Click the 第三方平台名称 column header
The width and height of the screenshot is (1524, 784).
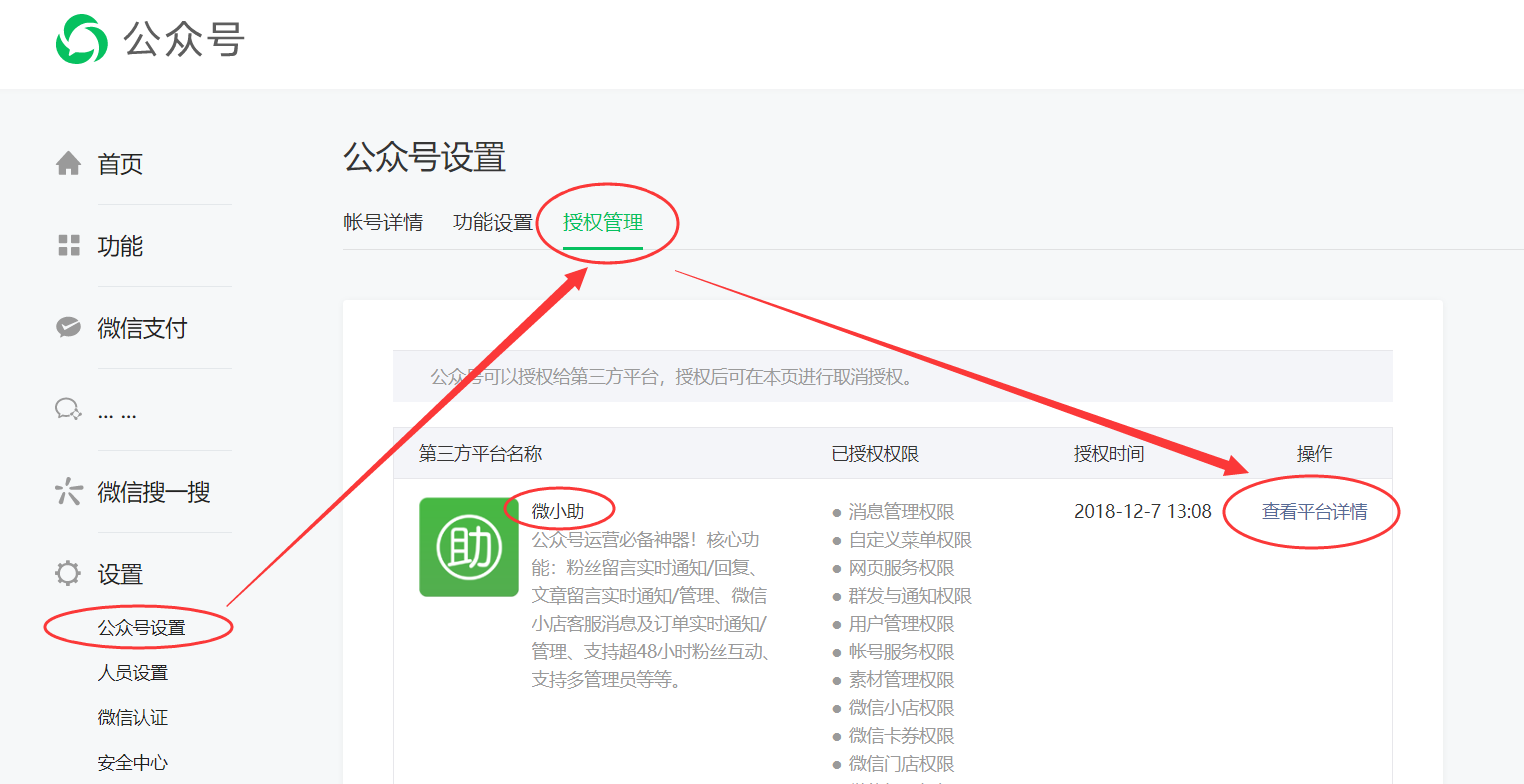coord(480,453)
